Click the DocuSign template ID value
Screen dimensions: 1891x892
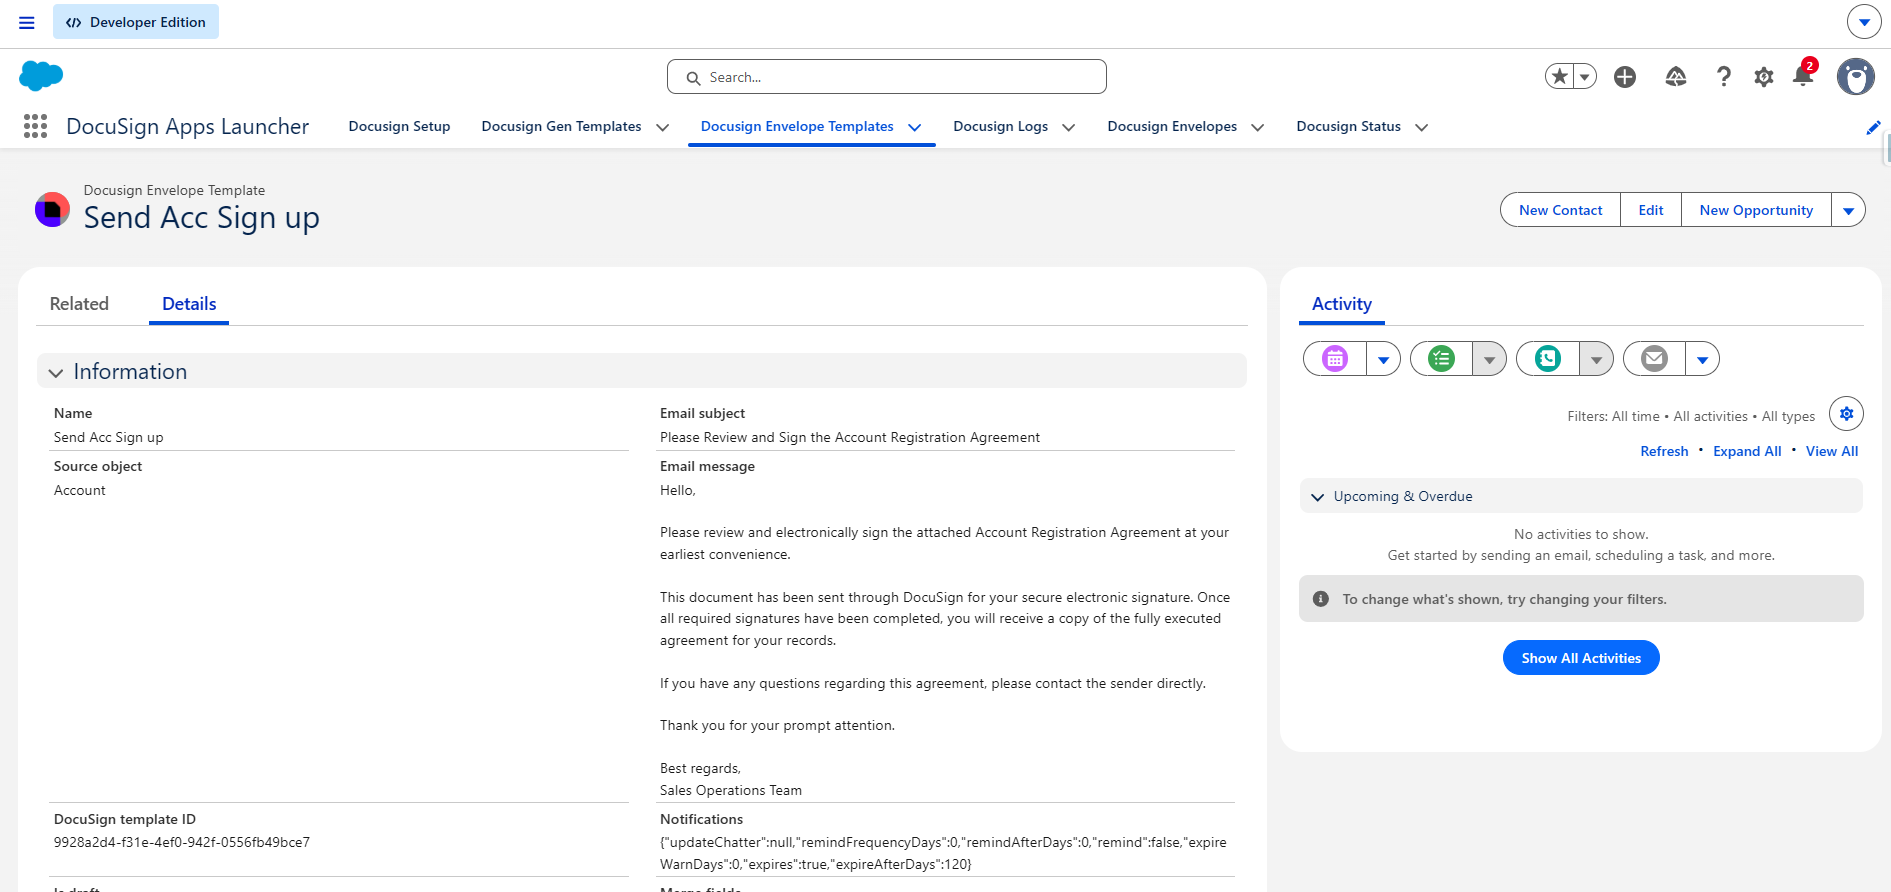(x=182, y=842)
